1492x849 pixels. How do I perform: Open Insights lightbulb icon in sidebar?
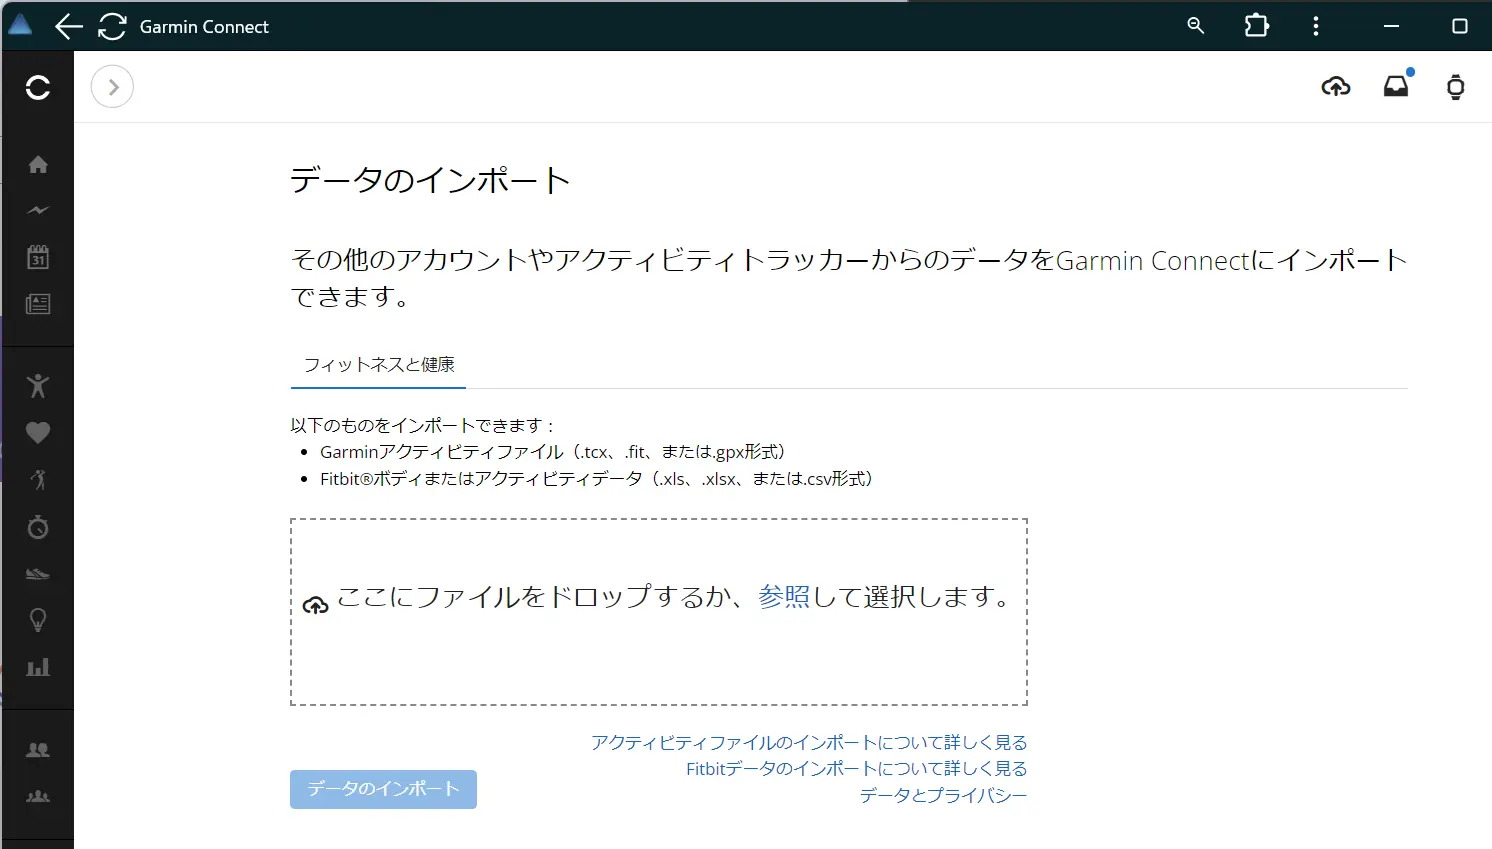point(38,620)
